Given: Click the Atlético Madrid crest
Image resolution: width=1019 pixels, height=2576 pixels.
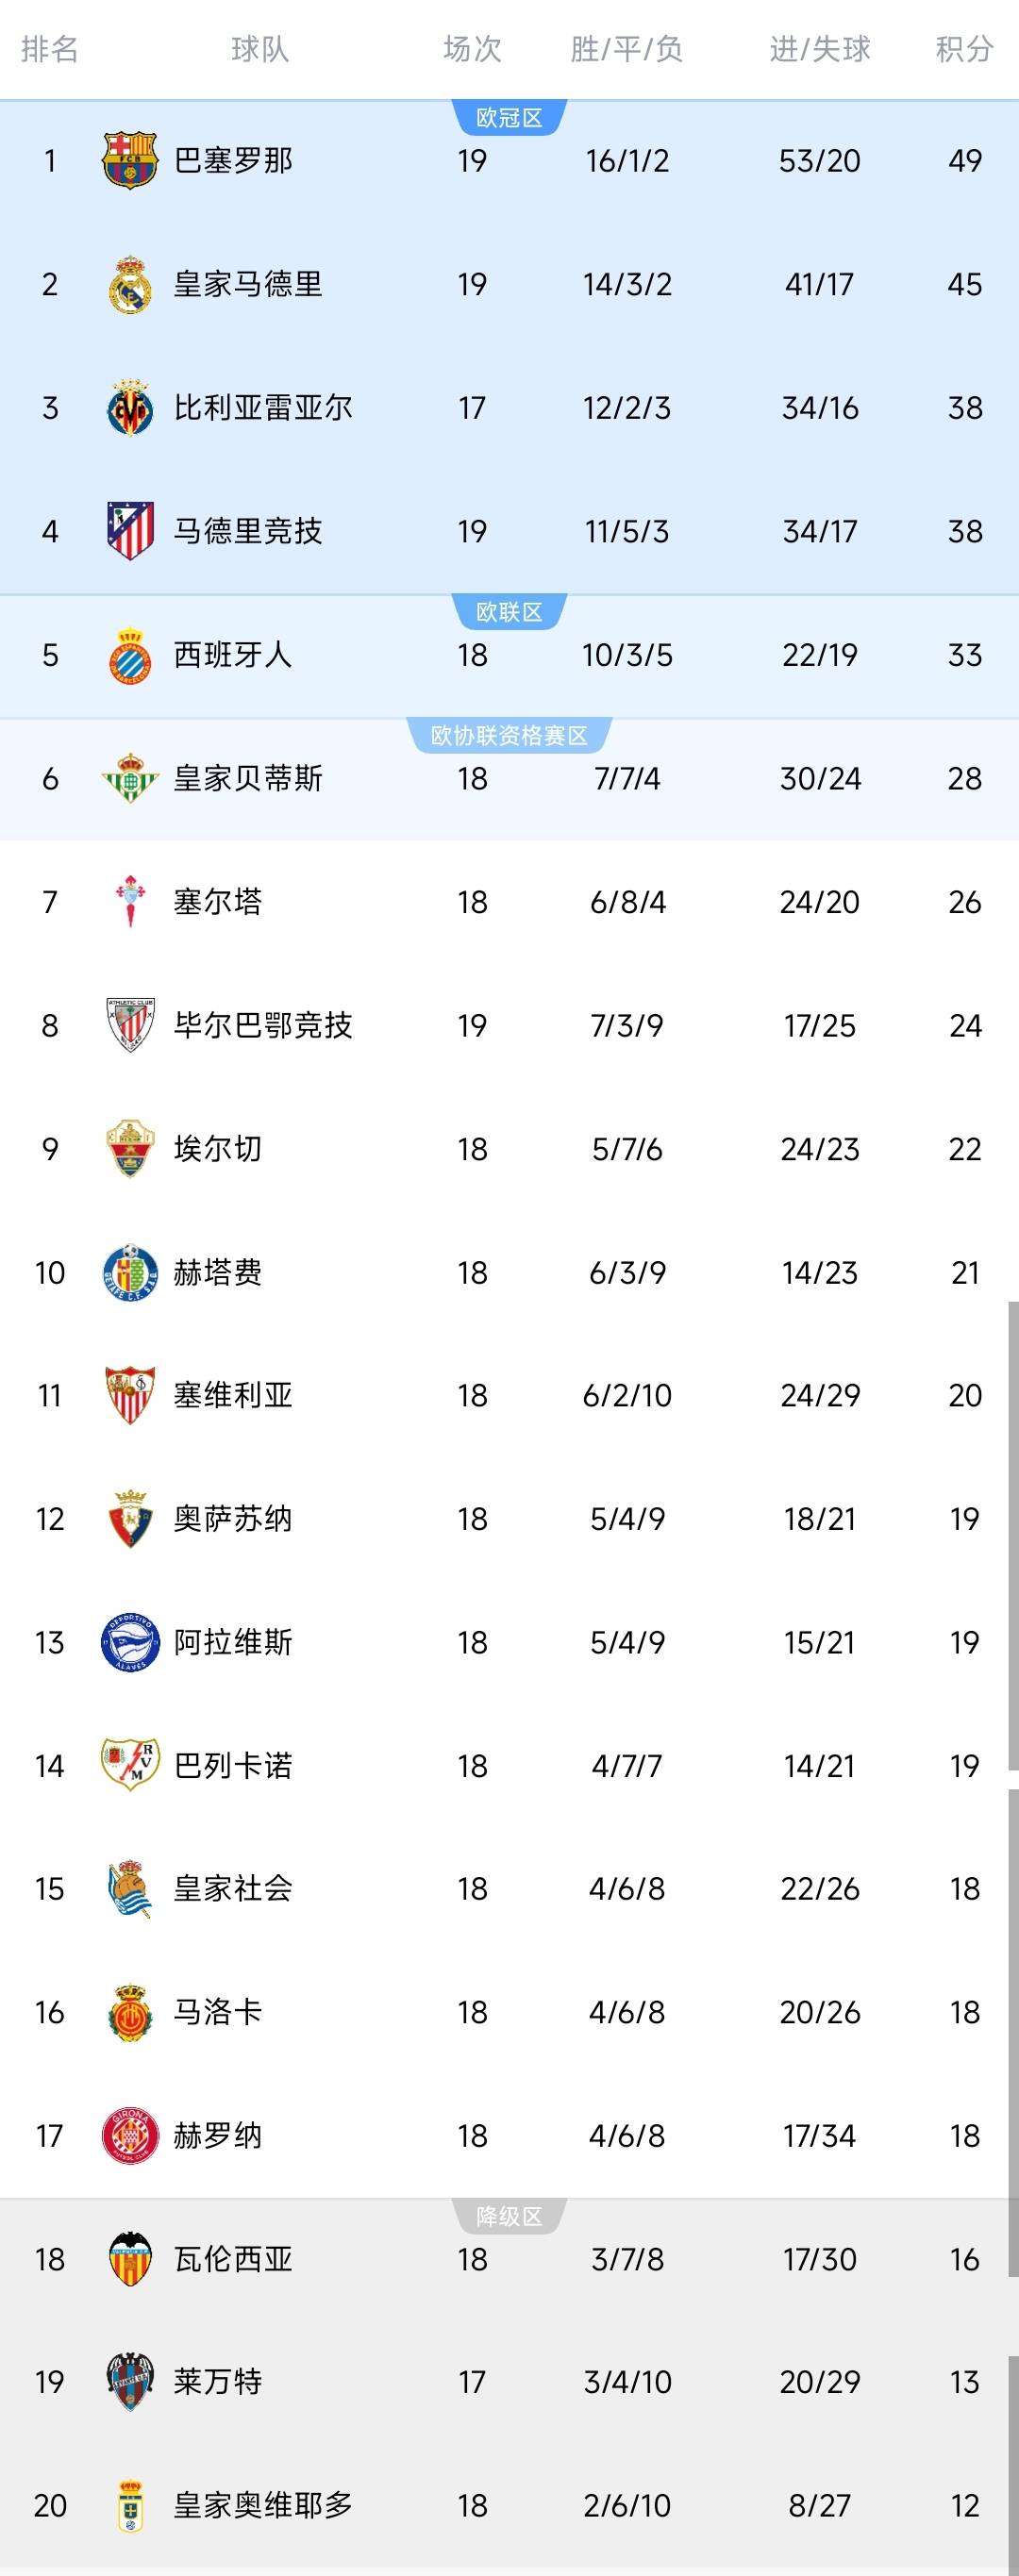Looking at the screenshot, I should coord(130,531).
